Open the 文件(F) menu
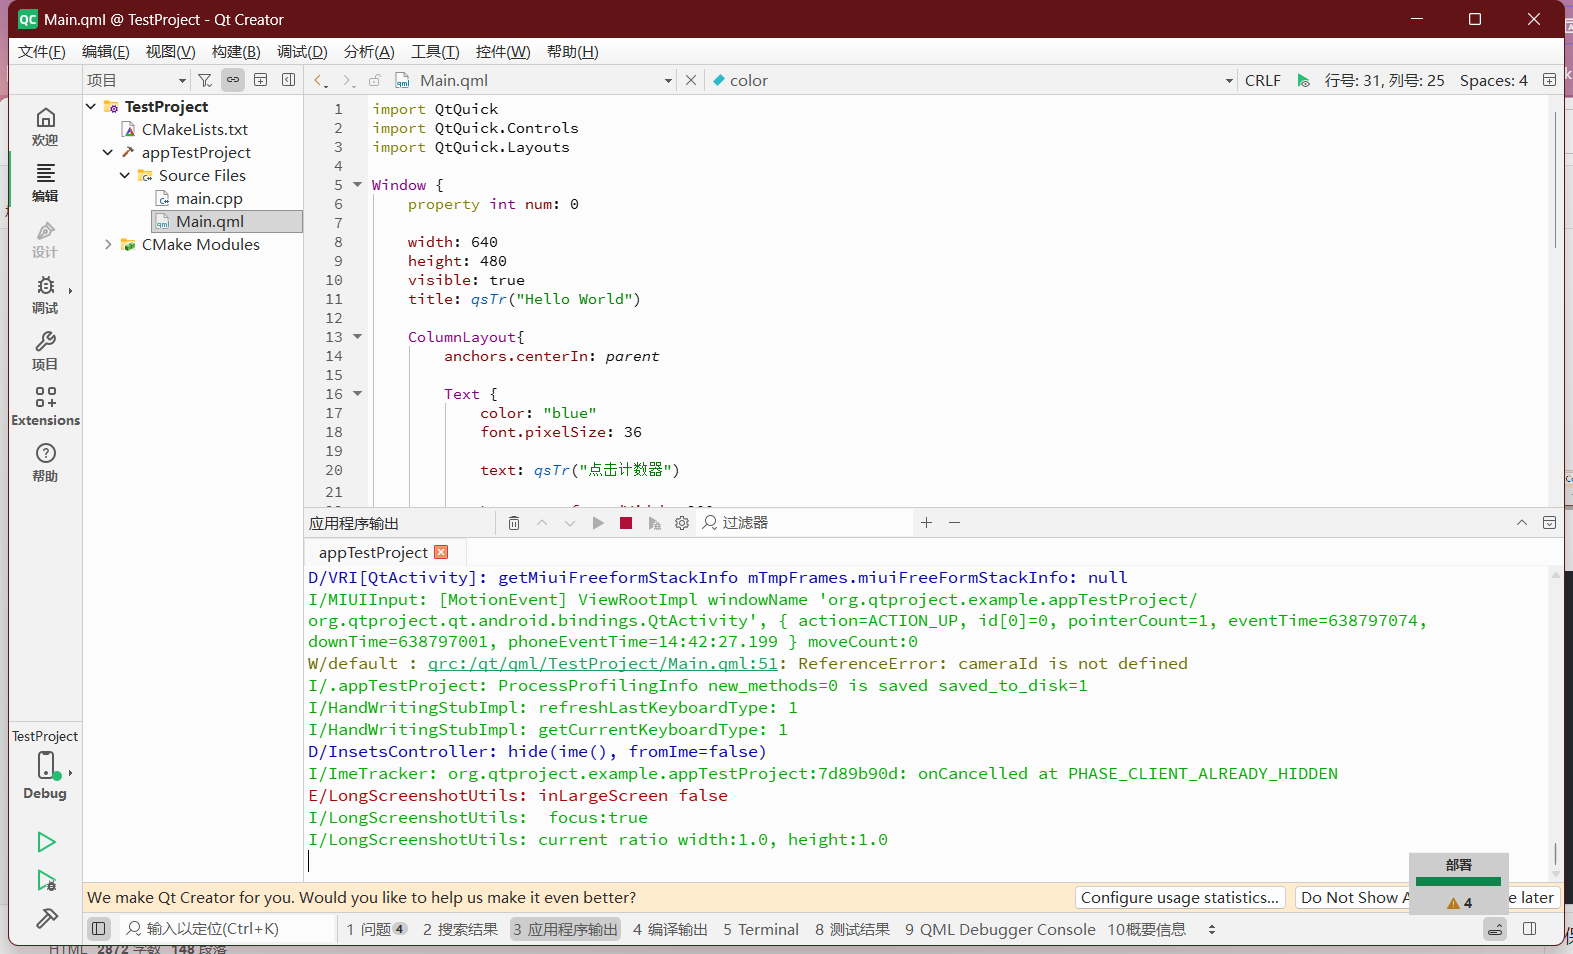 tap(42, 52)
